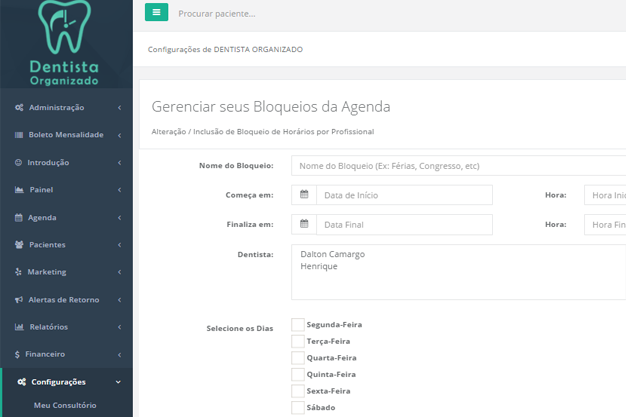Viewport: 626px width, 417px height.
Task: Click the Hora Início time field
Action: (x=605, y=195)
